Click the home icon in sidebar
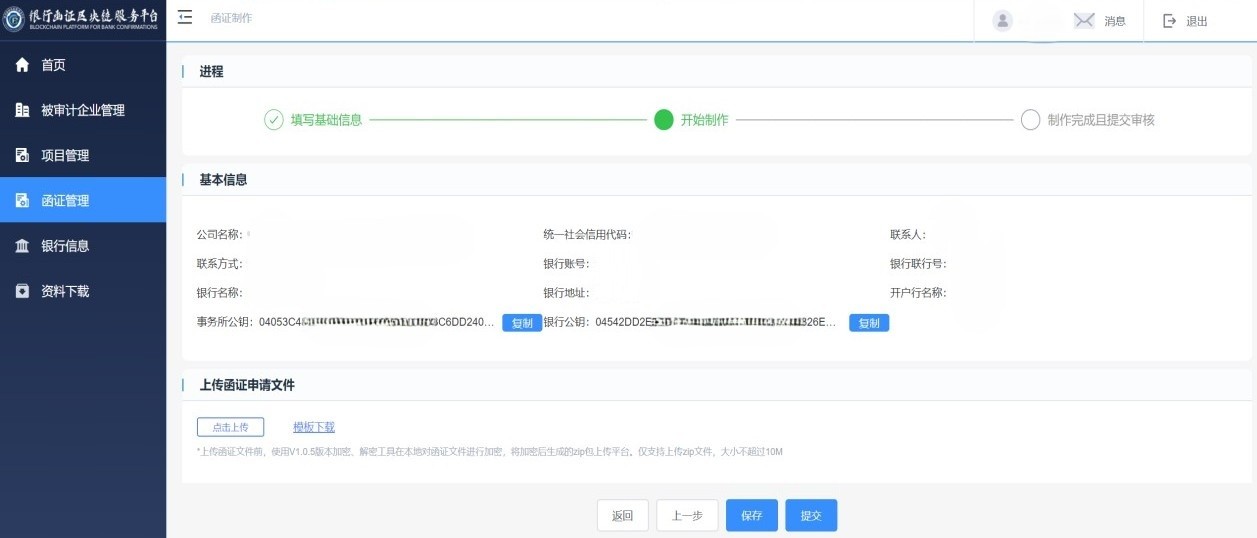Viewport: 1257px width, 538px height. tap(22, 65)
